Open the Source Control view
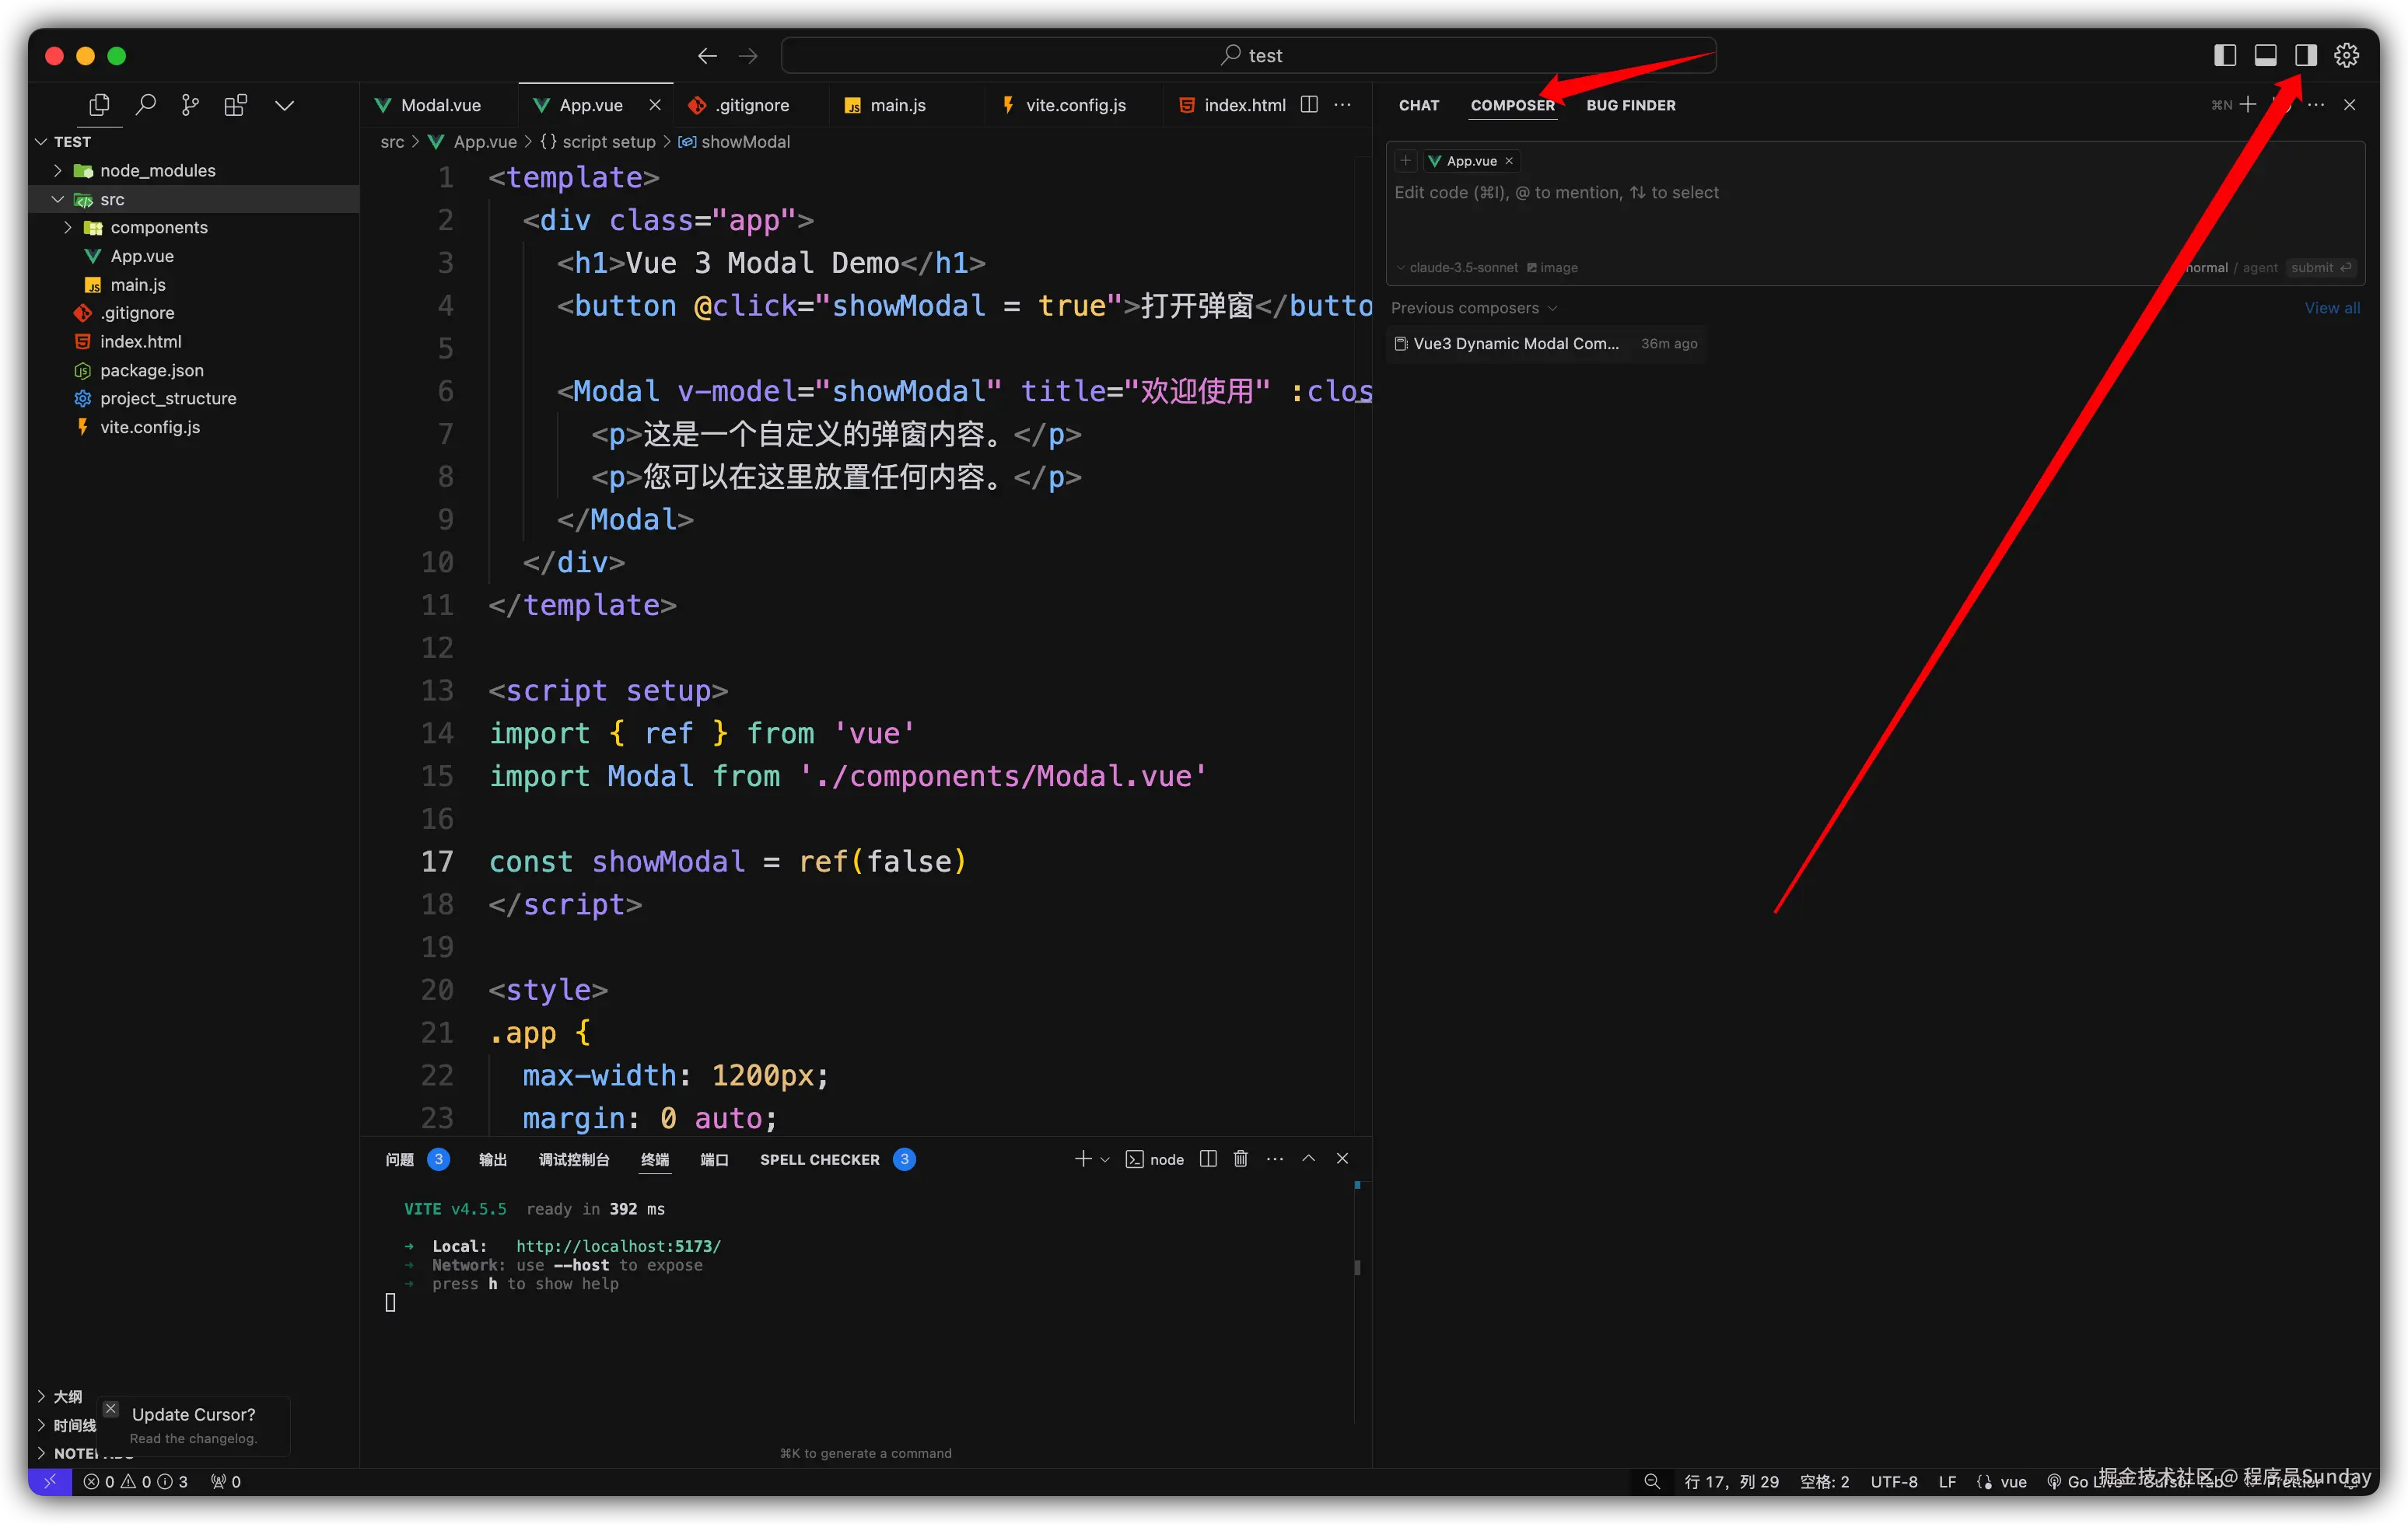 pos(190,105)
